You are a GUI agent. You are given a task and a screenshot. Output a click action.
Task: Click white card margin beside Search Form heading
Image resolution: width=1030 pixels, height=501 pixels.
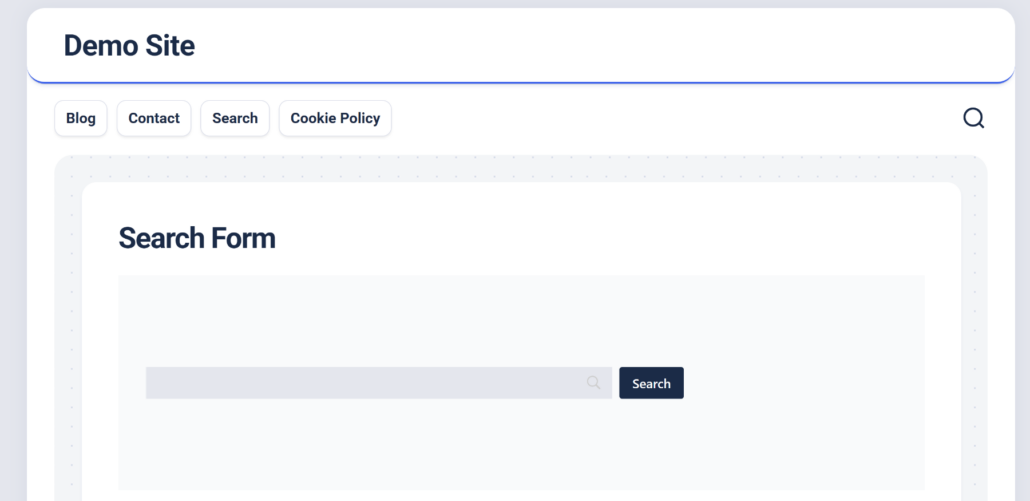pos(600,238)
